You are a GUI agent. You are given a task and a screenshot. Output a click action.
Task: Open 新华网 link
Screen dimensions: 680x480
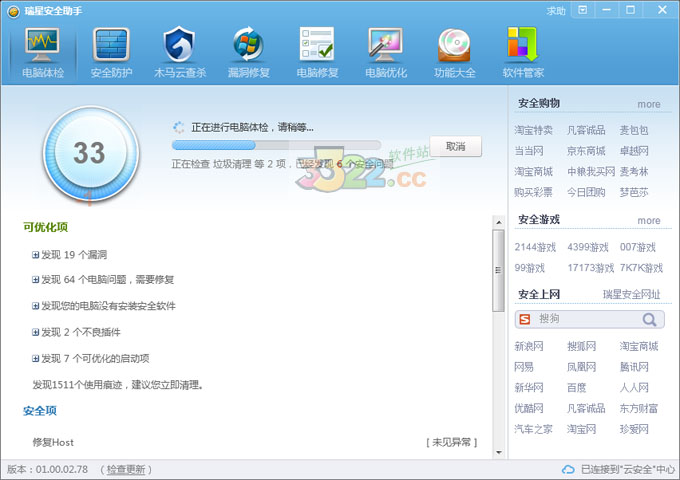(x=529, y=388)
